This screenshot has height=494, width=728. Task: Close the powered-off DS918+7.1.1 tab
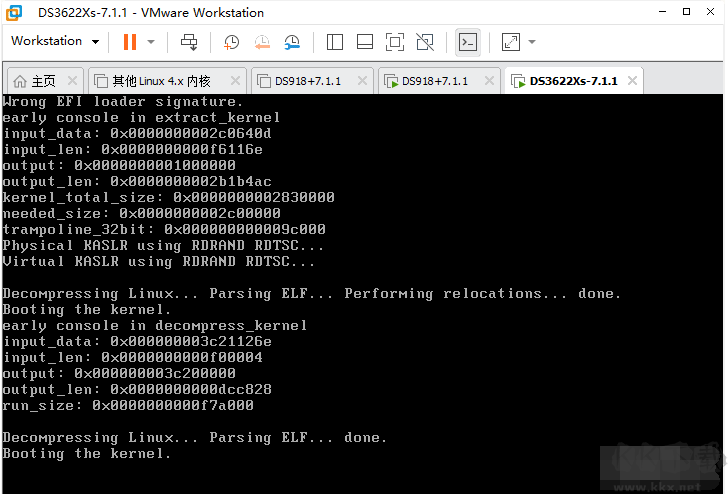tap(362, 81)
